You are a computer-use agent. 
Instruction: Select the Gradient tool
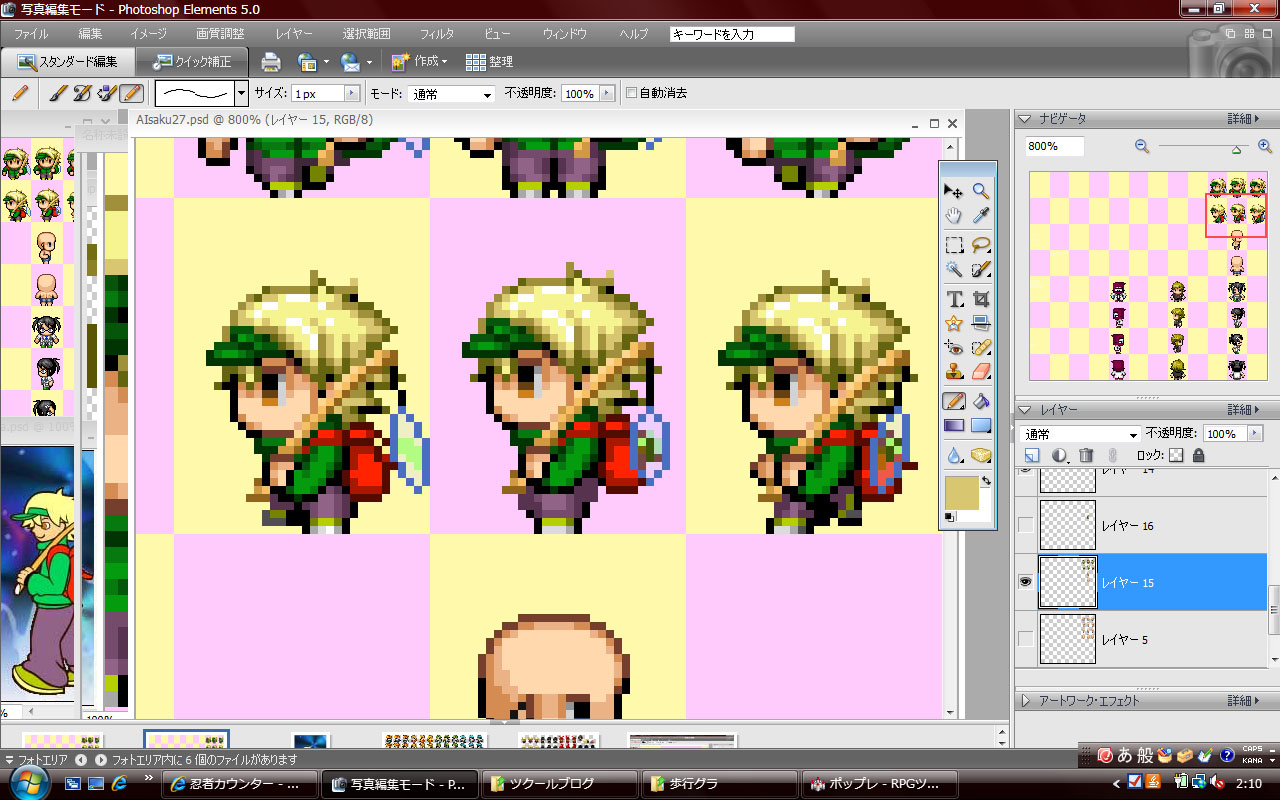954,427
